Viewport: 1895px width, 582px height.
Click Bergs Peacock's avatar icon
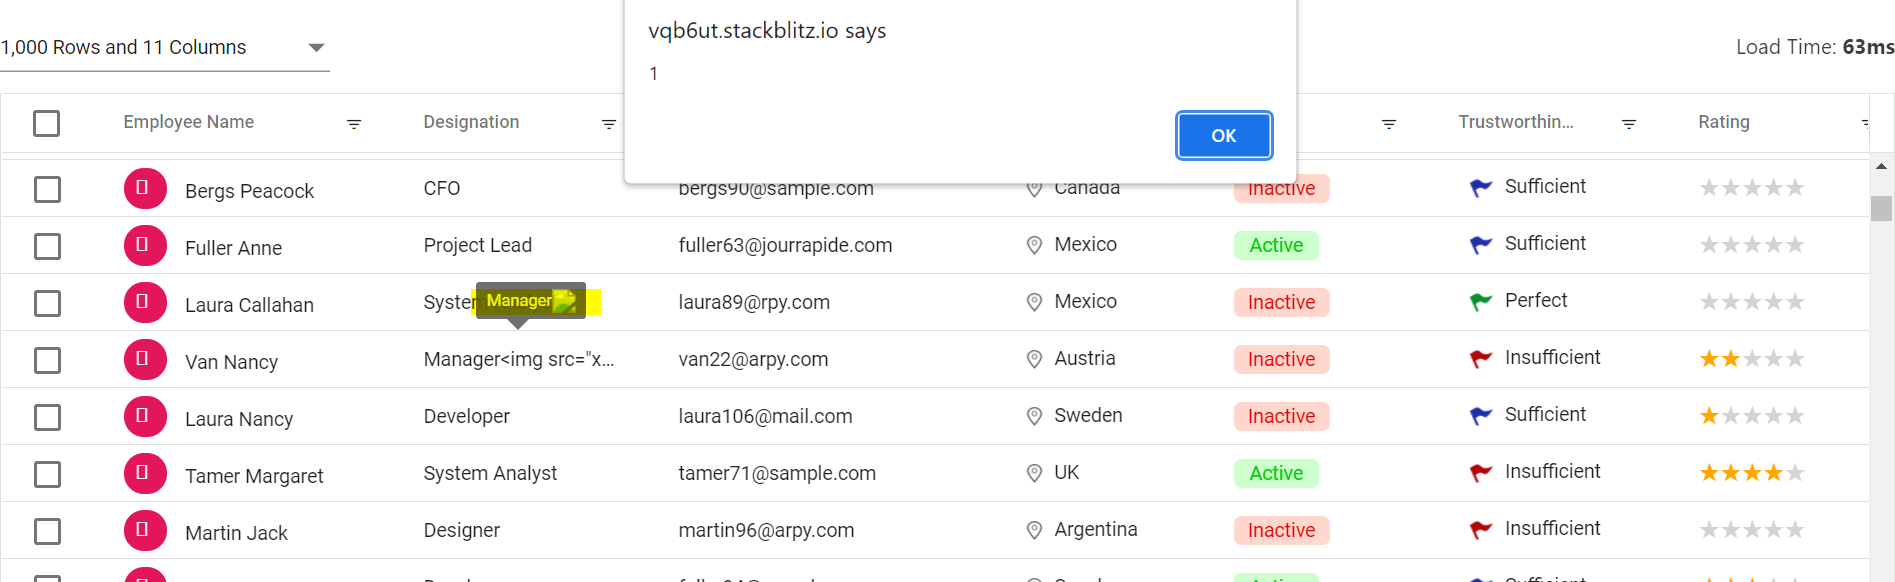145,189
